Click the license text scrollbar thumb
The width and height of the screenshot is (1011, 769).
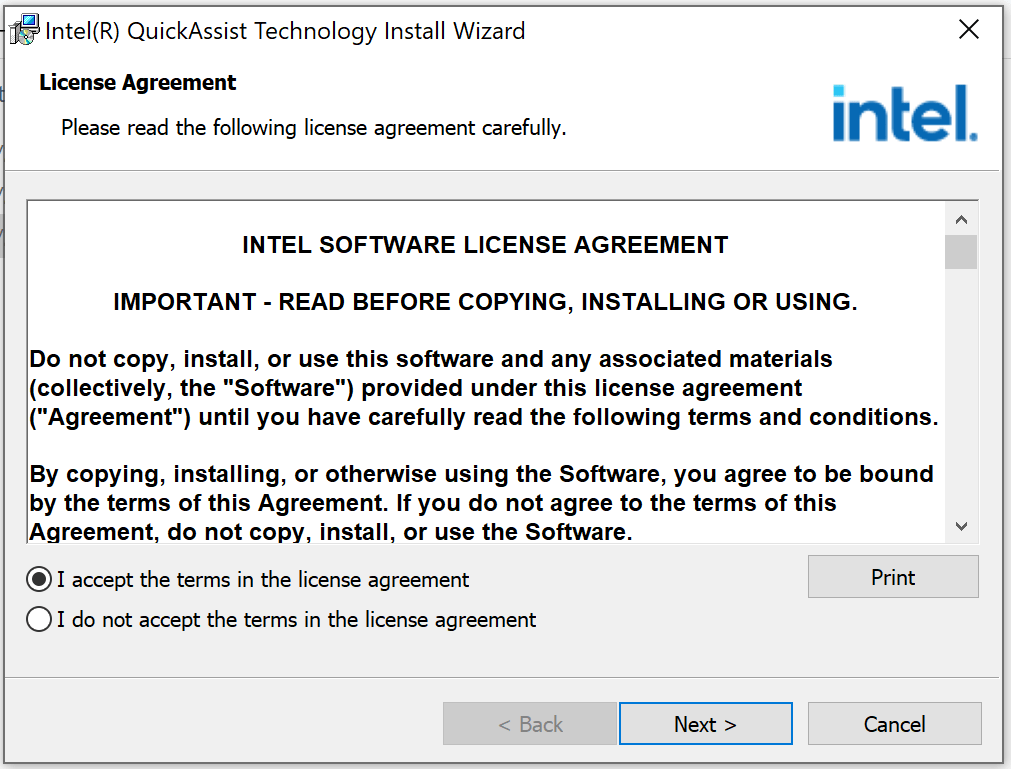coord(961,252)
